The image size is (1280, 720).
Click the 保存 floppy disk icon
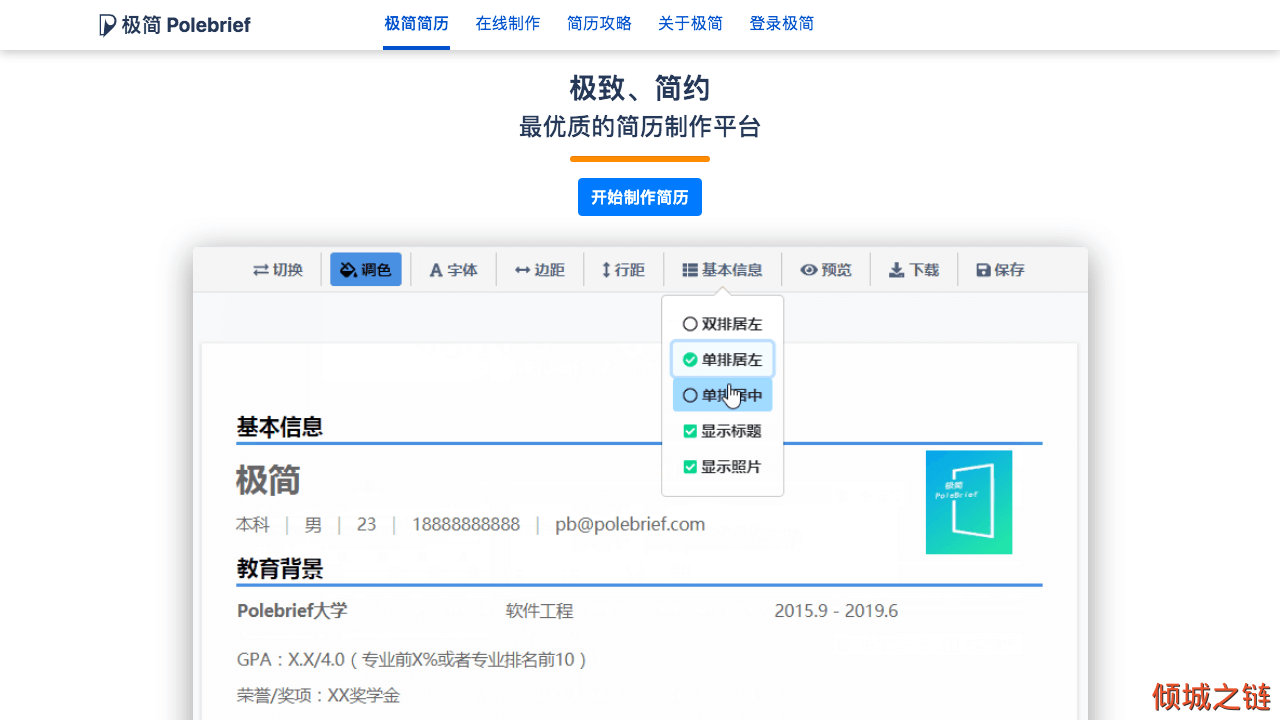point(983,270)
